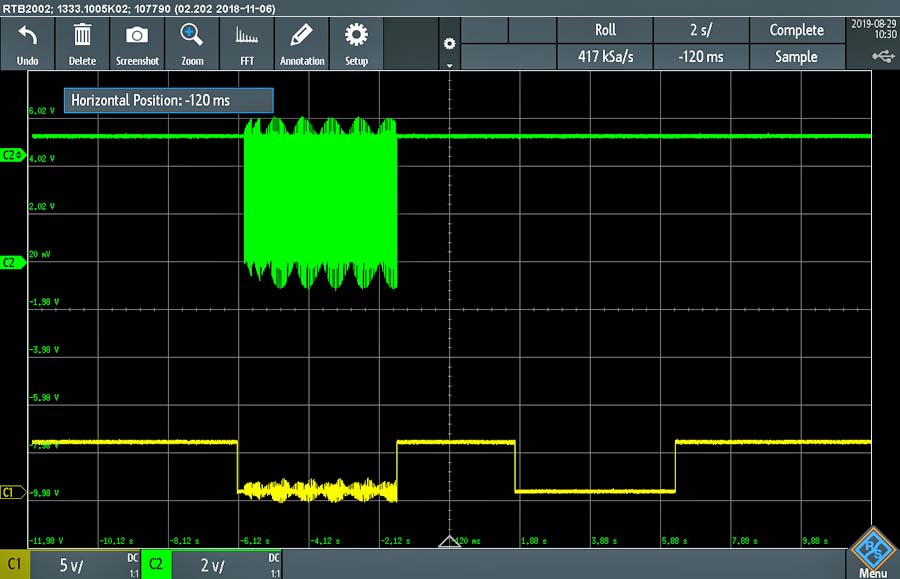Open the R&S Menu diamond button
900x579 pixels.
872,551
